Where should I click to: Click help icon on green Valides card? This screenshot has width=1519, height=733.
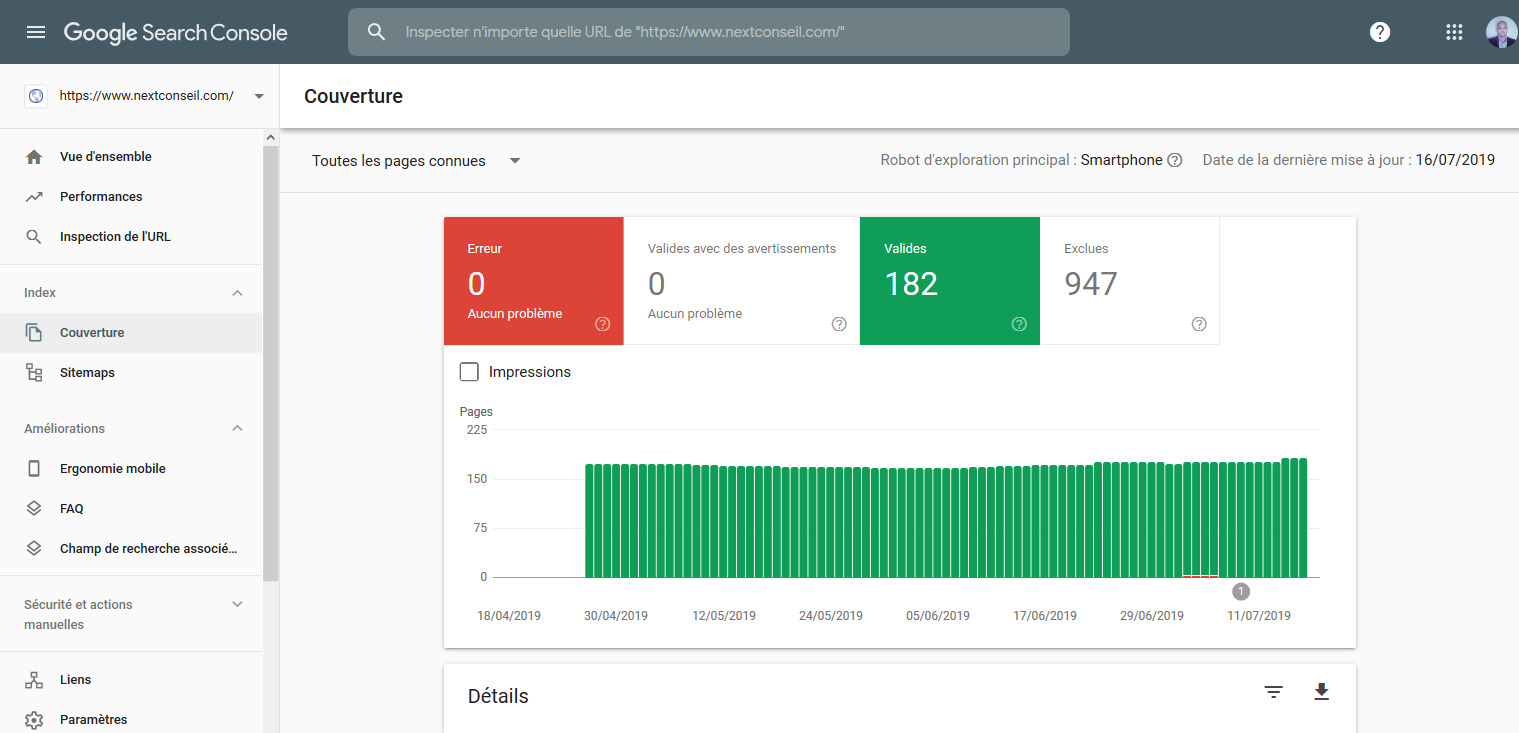[x=1019, y=324]
